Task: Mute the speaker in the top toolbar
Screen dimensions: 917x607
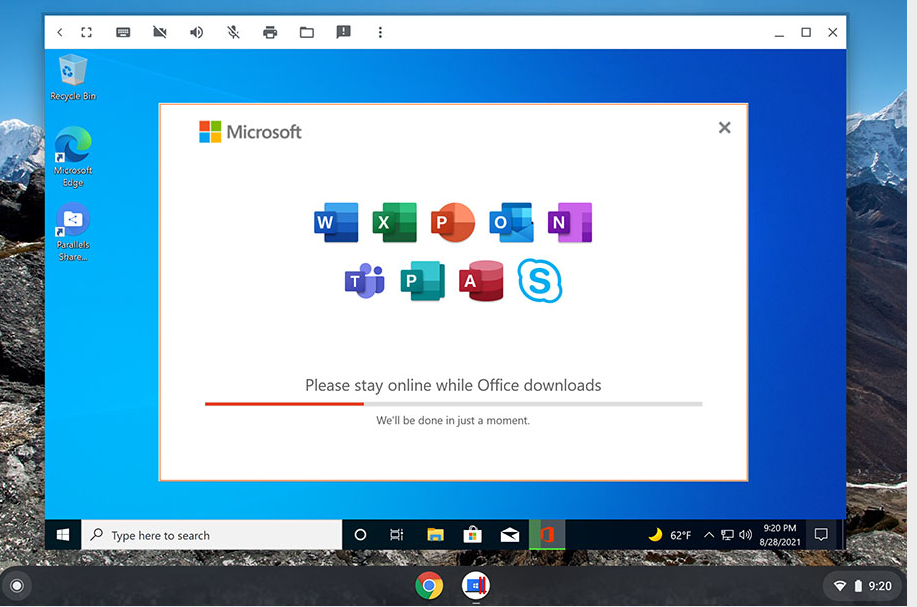Action: [196, 32]
